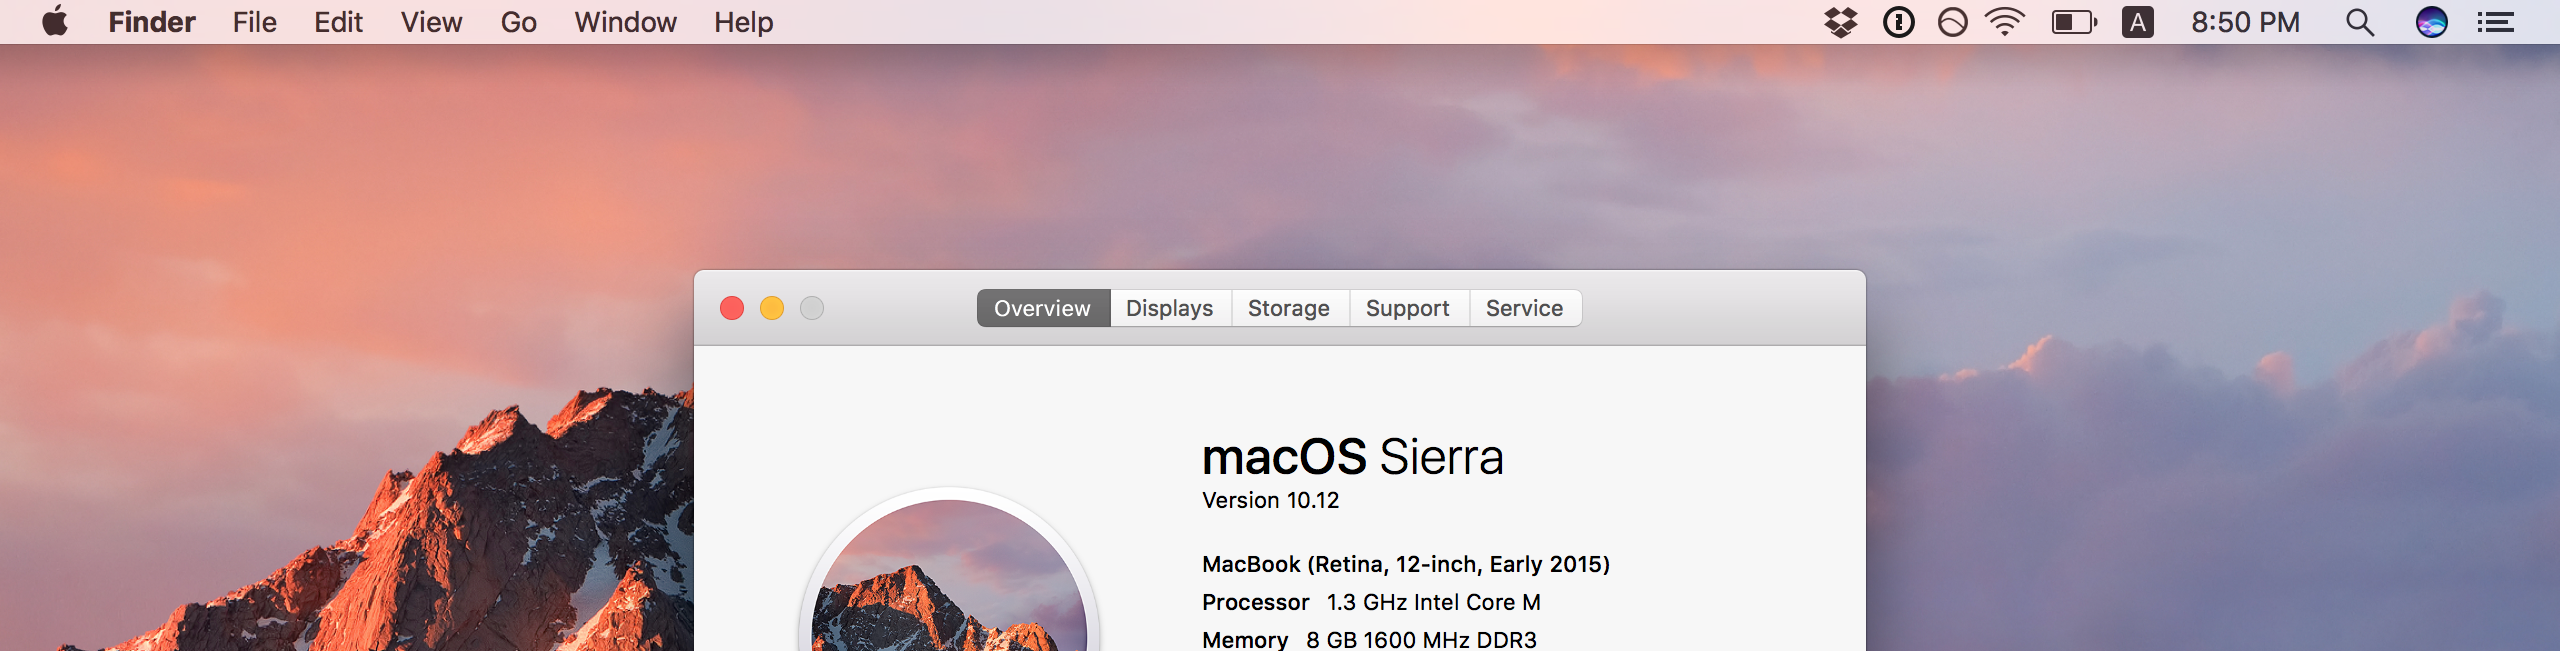
Task: Click the Dropbox menu bar icon
Action: tap(1840, 22)
